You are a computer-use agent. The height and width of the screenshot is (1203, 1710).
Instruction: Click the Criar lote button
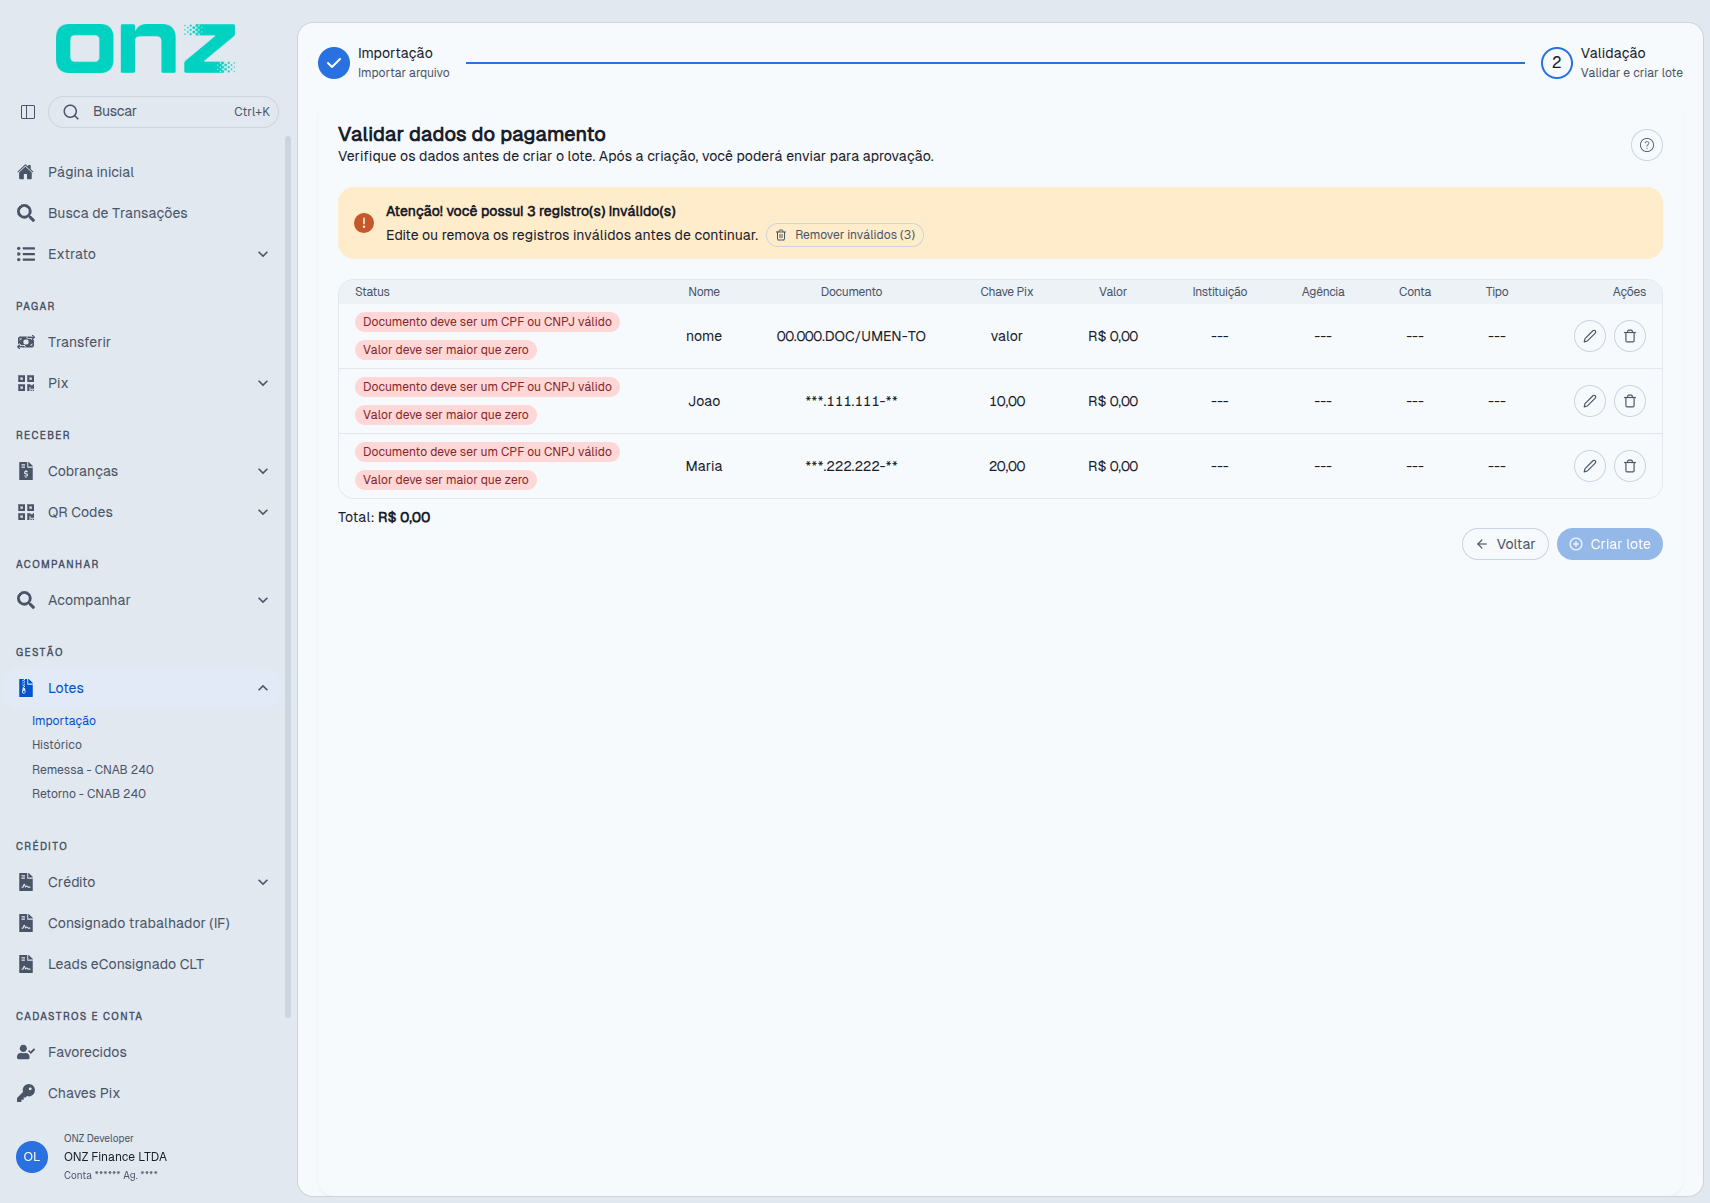[1609, 544]
